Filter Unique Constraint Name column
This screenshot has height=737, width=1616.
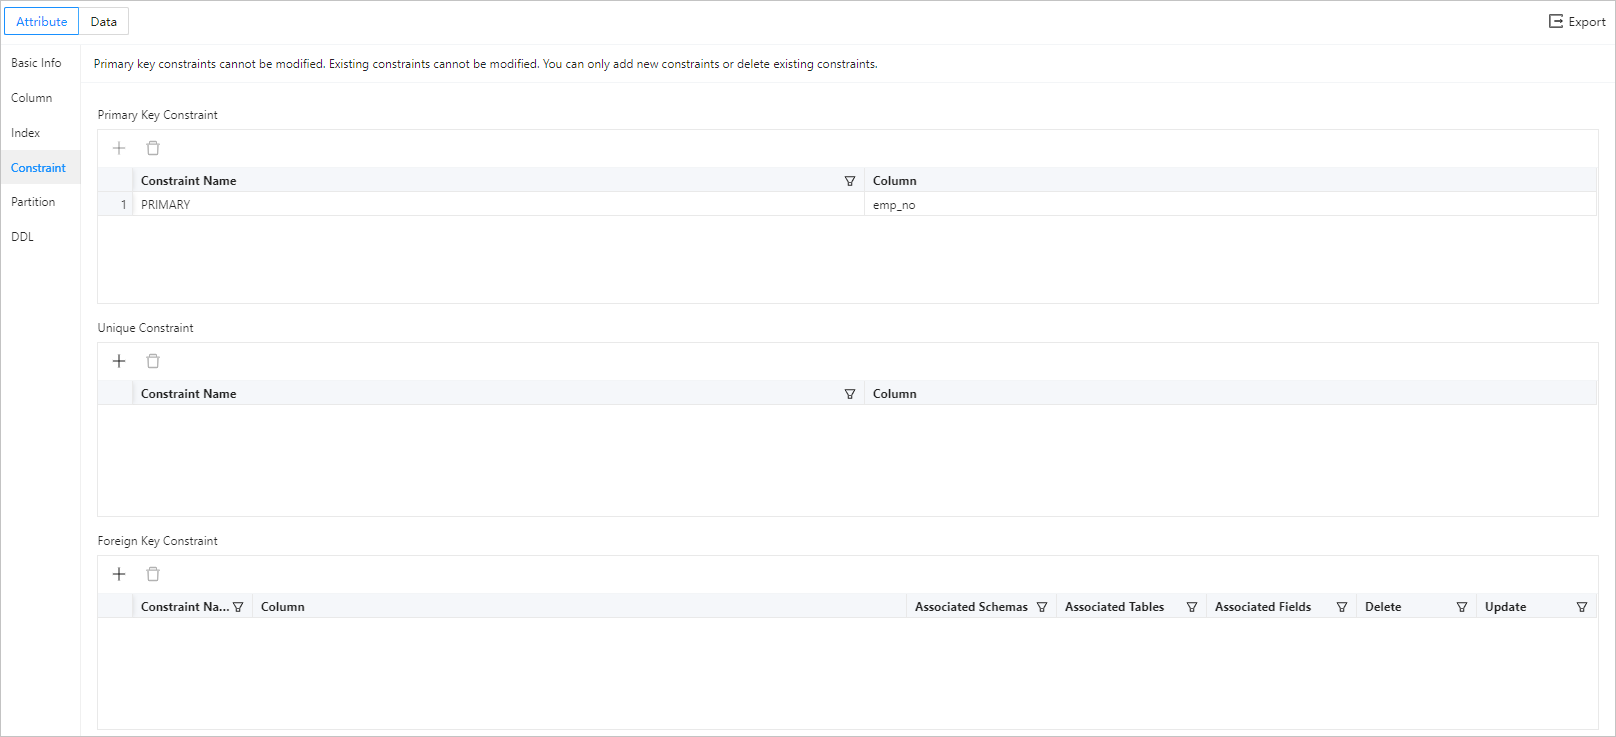coord(850,394)
